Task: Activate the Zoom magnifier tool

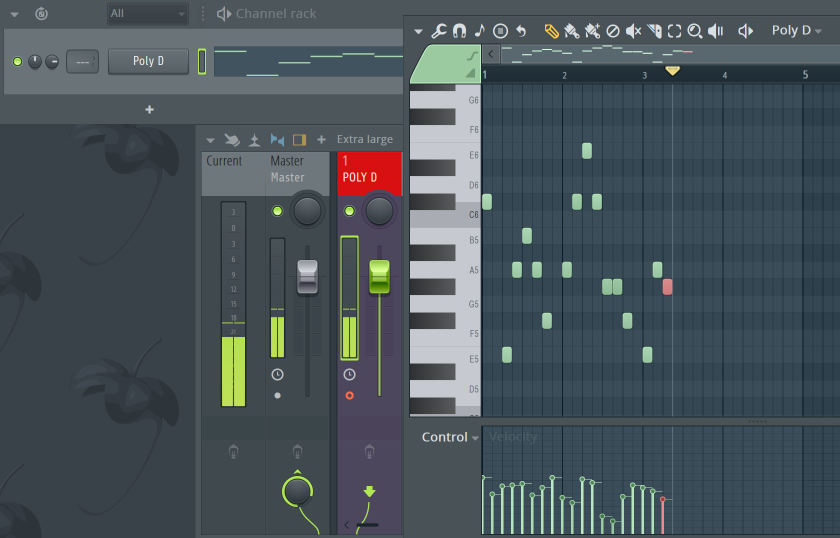Action: point(695,31)
